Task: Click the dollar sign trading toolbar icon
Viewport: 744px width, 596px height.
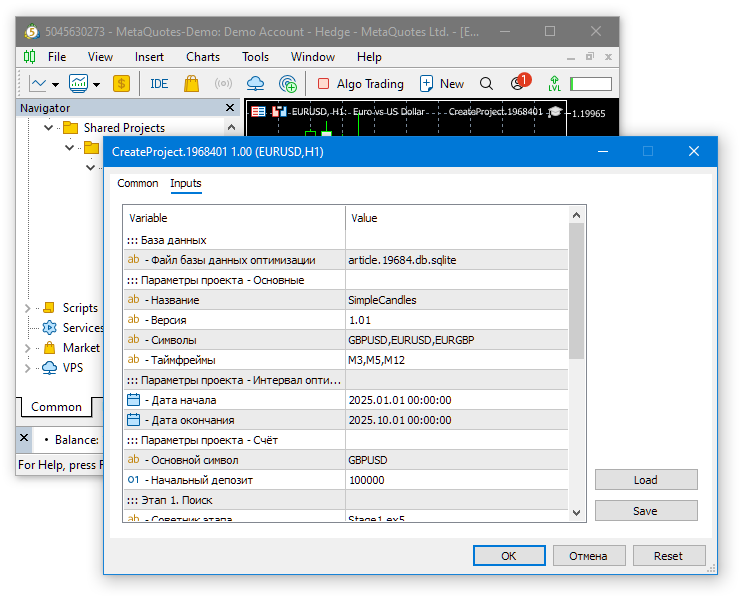Action: pyautogui.click(x=122, y=84)
